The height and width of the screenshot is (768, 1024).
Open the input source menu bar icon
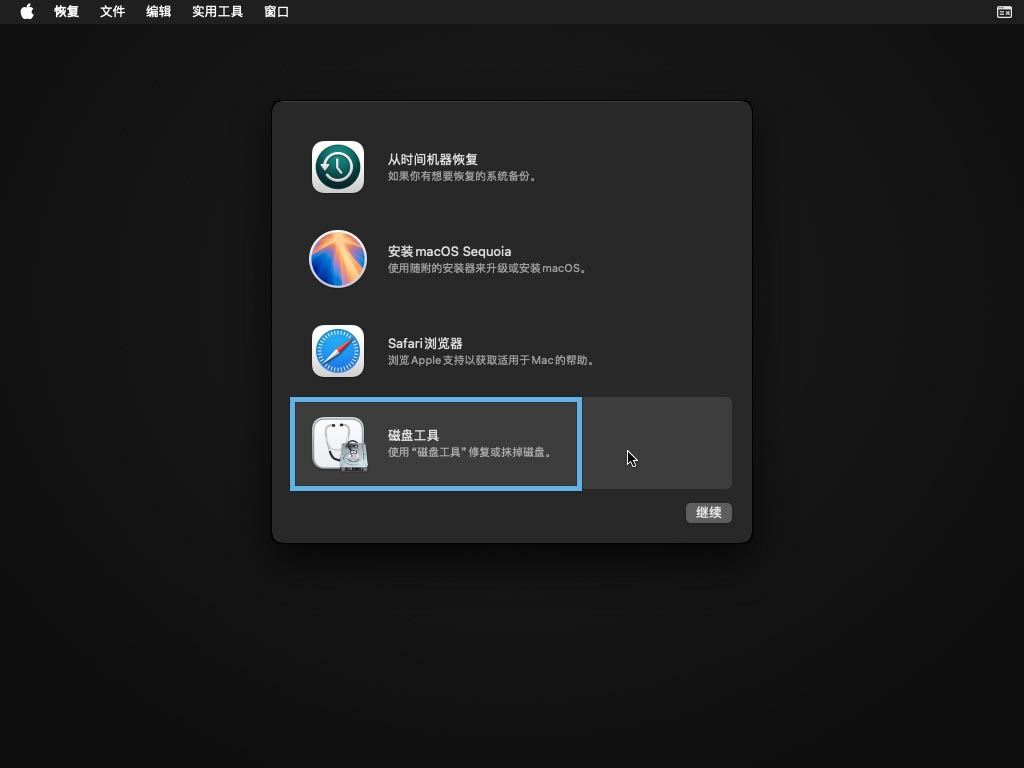[x=1004, y=12]
